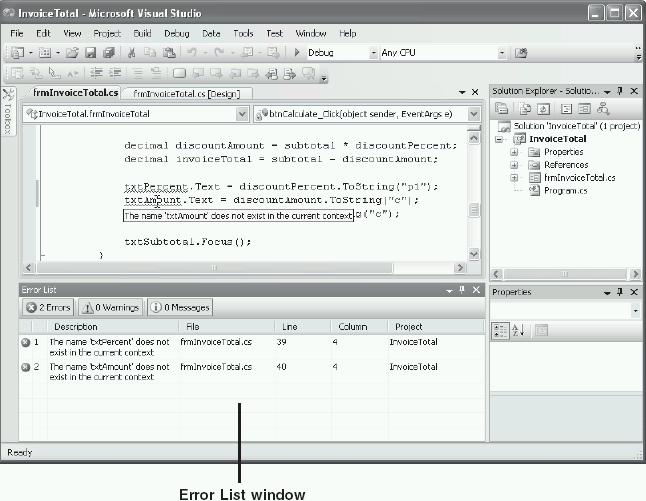Viewport: 646px width, 501px height.
Task: Toggle the 0 Messages filter
Action: coord(180,307)
